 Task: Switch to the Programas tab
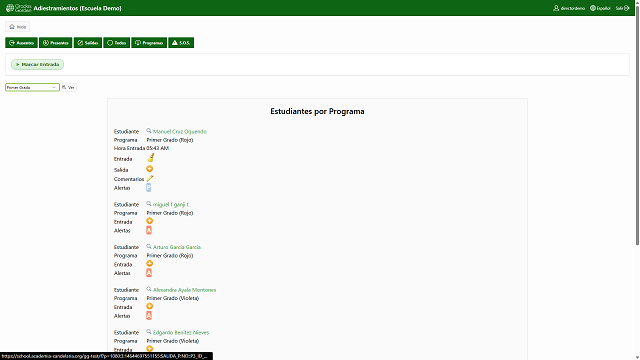149,43
